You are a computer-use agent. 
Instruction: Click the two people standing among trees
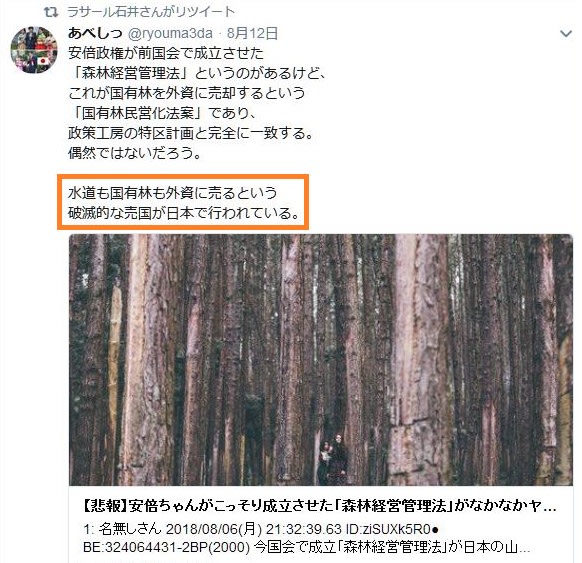333,459
